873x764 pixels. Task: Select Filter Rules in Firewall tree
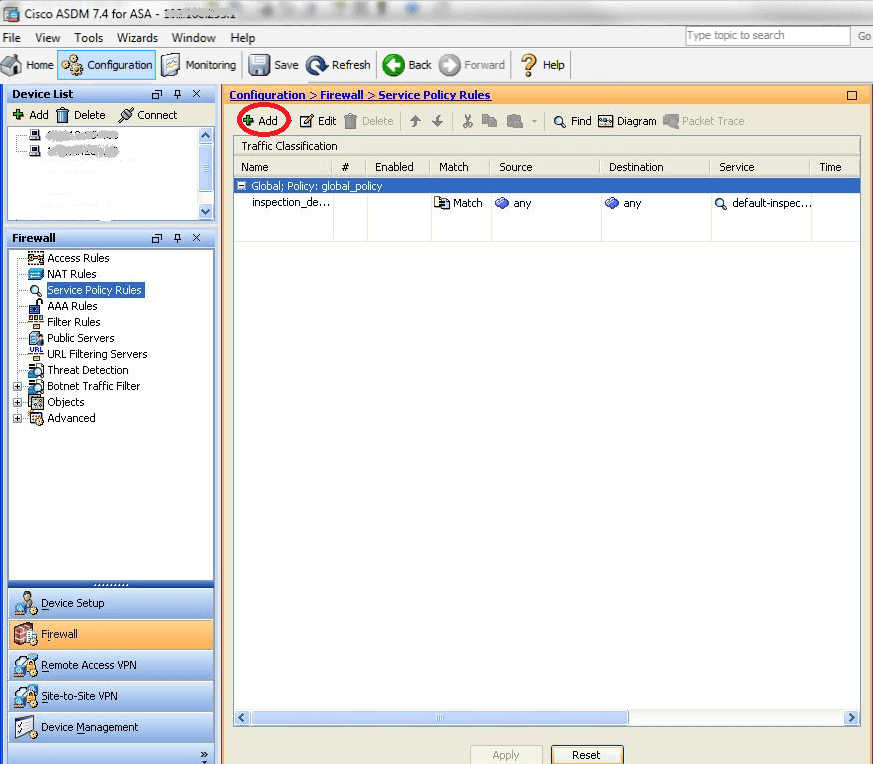(x=73, y=322)
